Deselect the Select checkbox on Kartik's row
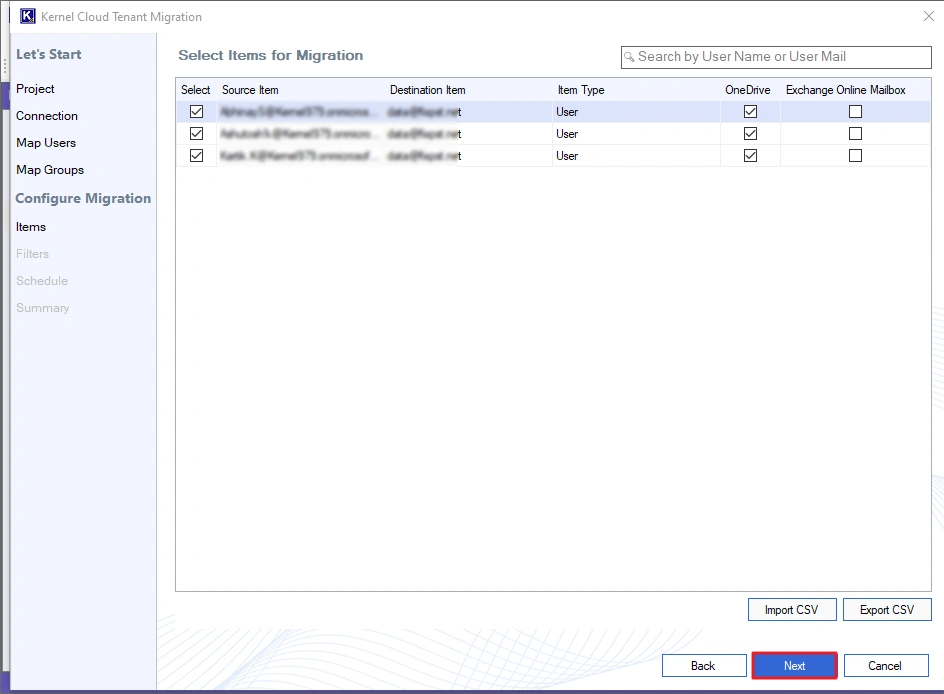 click(x=196, y=155)
